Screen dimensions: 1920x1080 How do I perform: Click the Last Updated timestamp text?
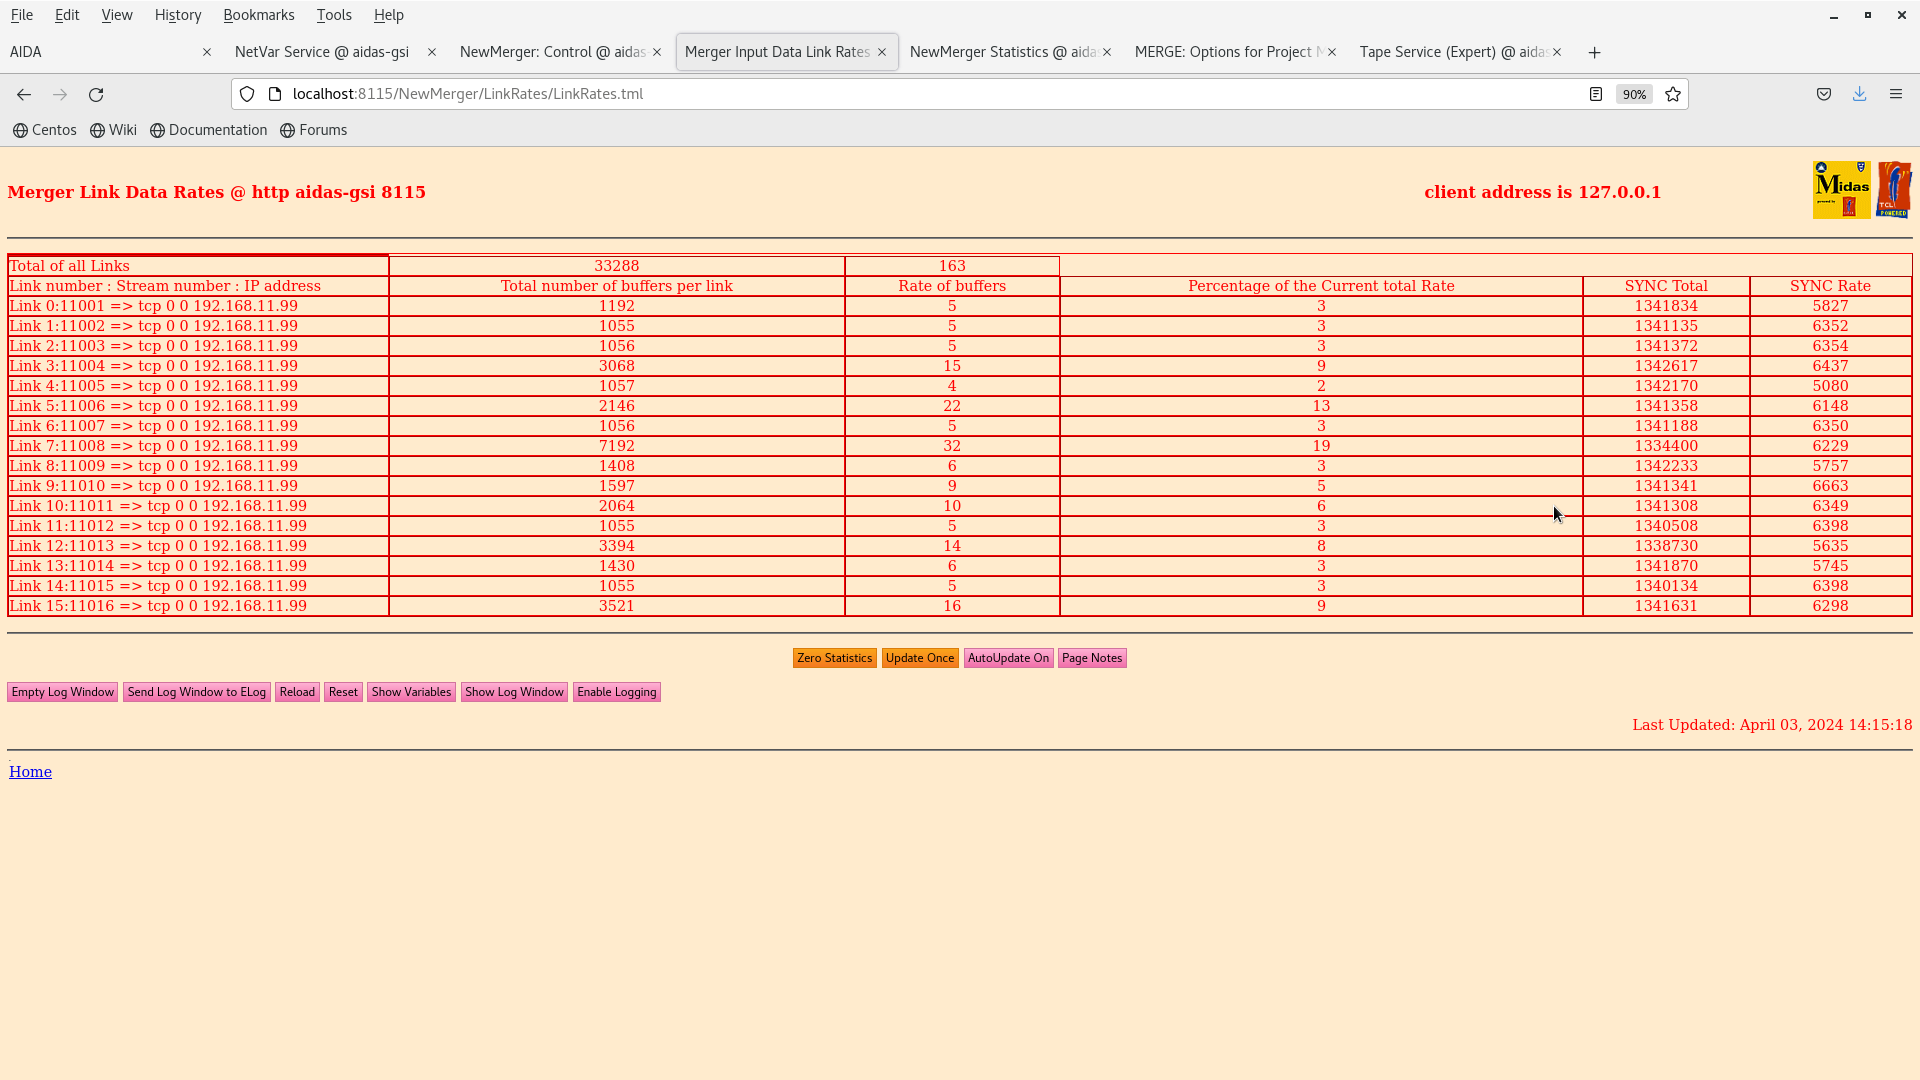1772,725
